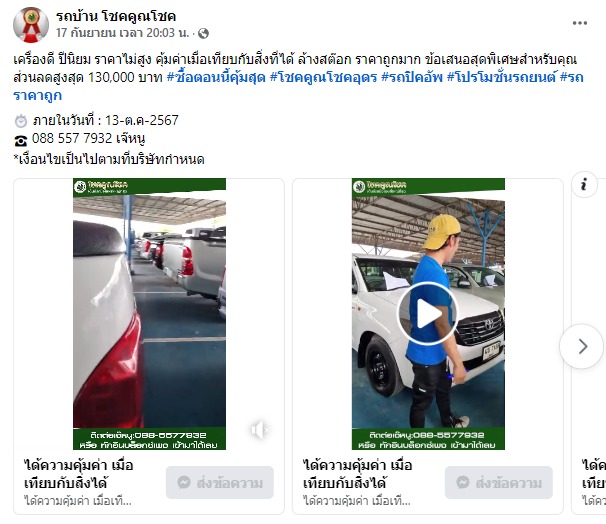Send message from the first card button

pos(220,482)
